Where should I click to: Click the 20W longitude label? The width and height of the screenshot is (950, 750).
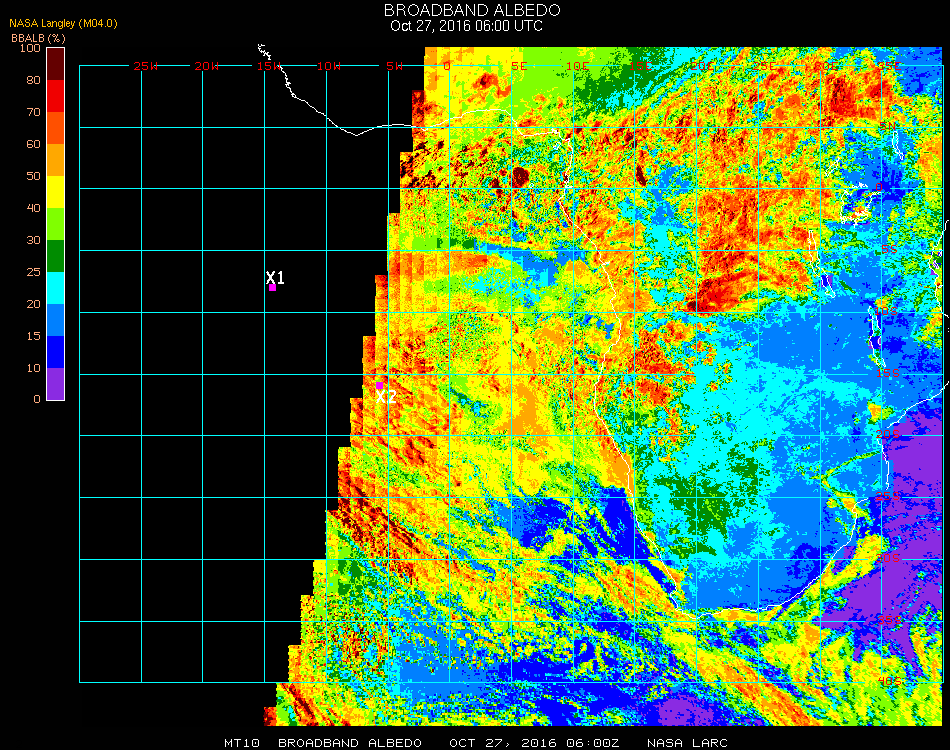pos(207,66)
